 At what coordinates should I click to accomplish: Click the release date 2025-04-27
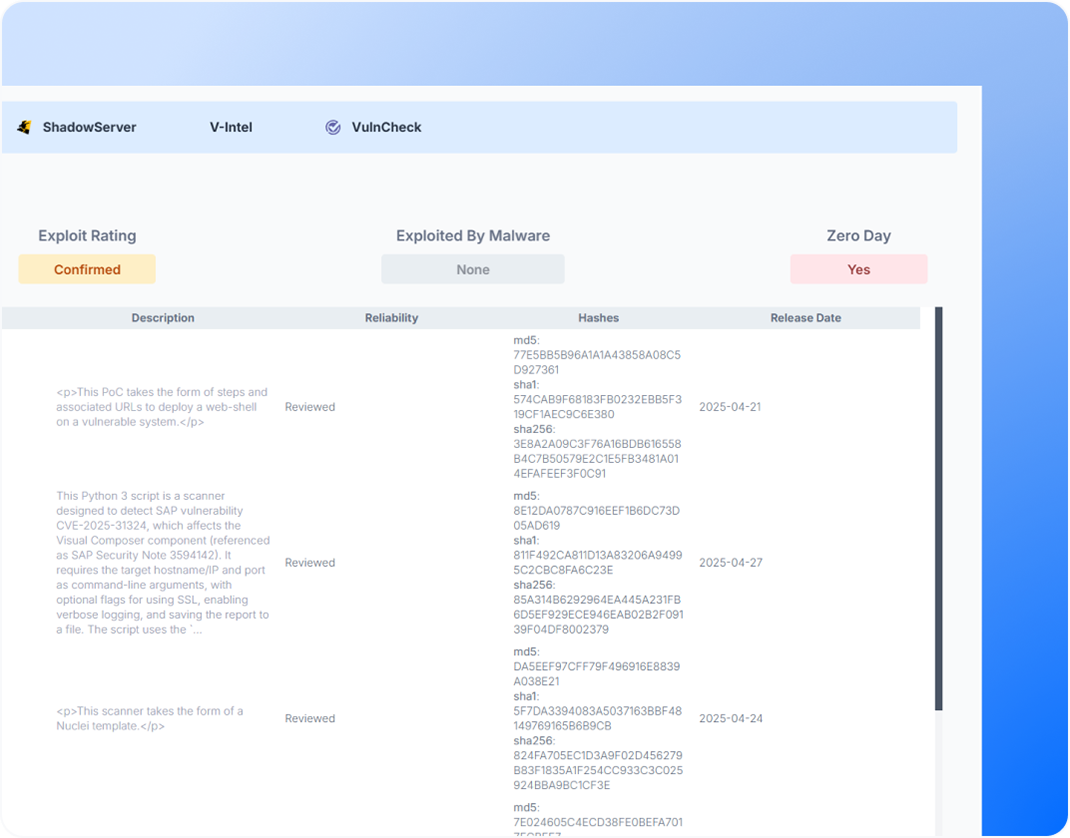coord(730,562)
